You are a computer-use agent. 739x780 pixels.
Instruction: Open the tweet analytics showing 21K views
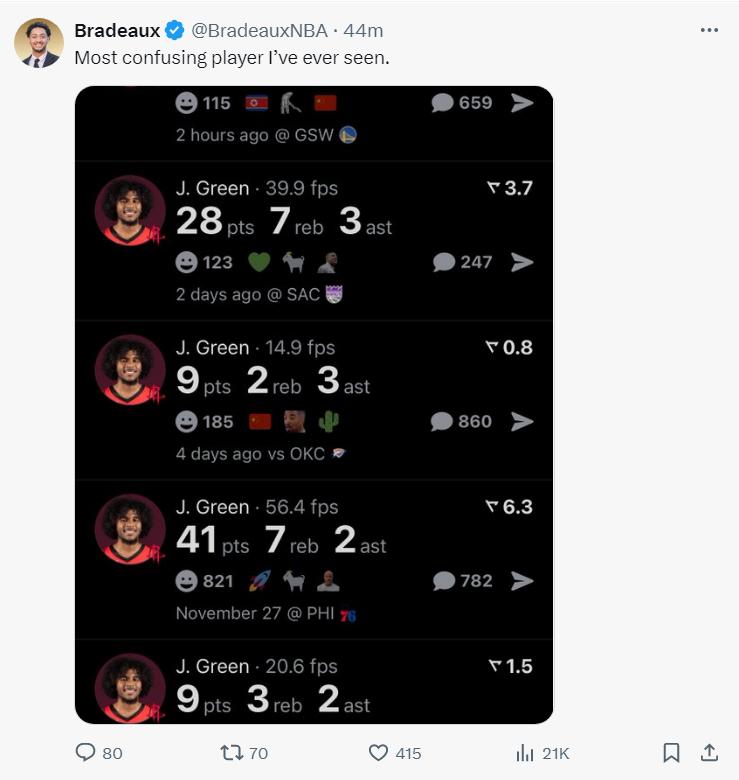pos(525,753)
